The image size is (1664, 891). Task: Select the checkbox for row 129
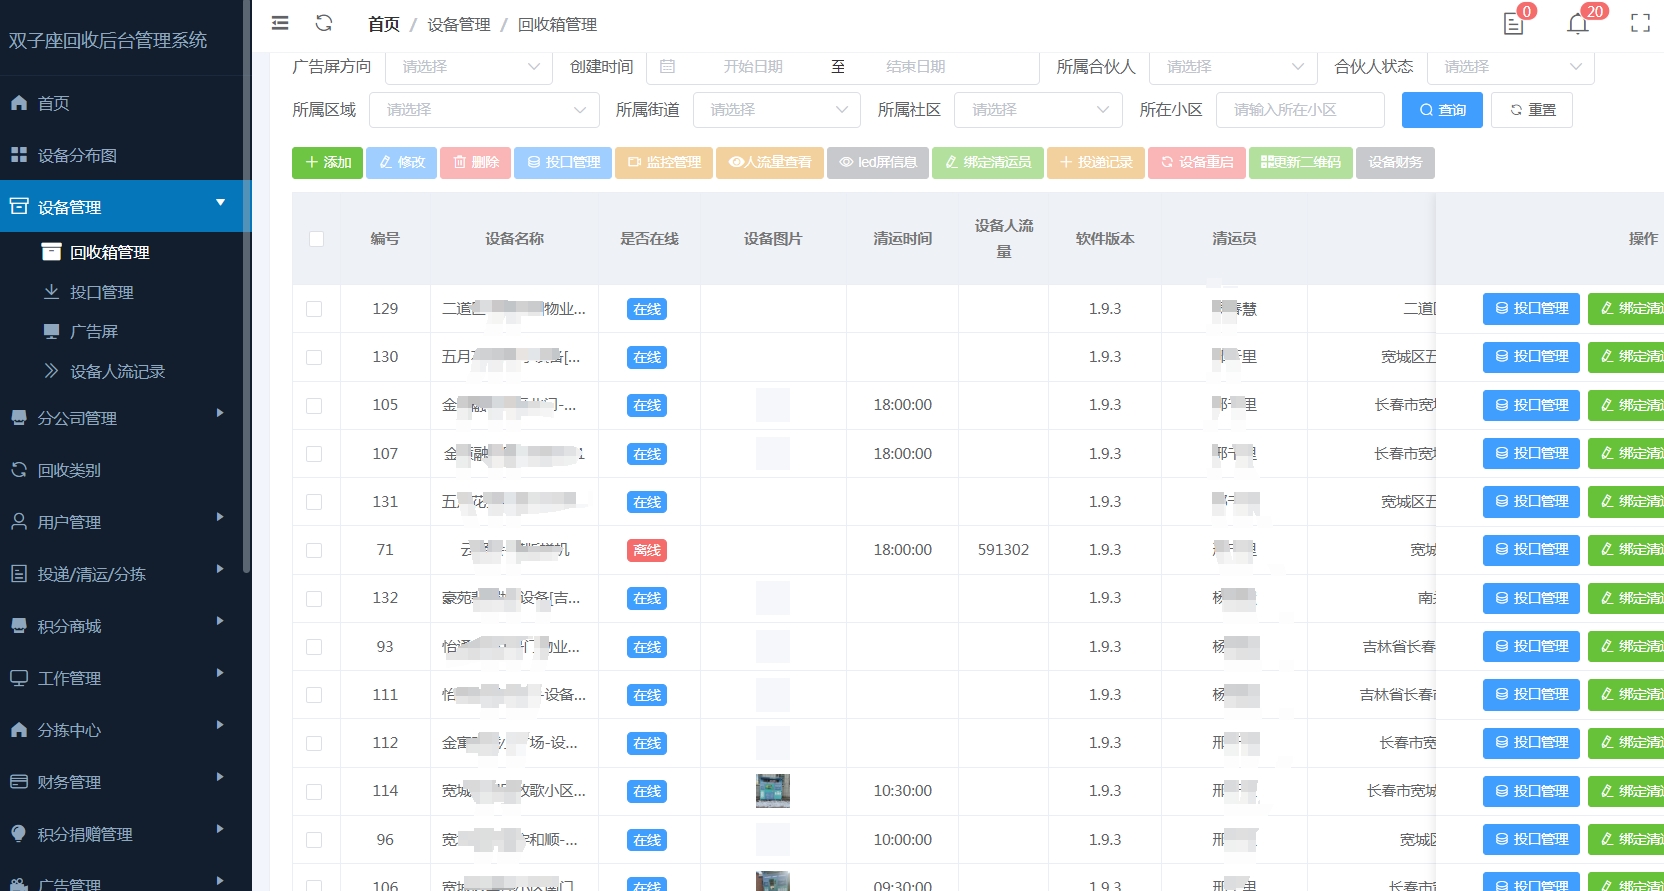(x=314, y=309)
